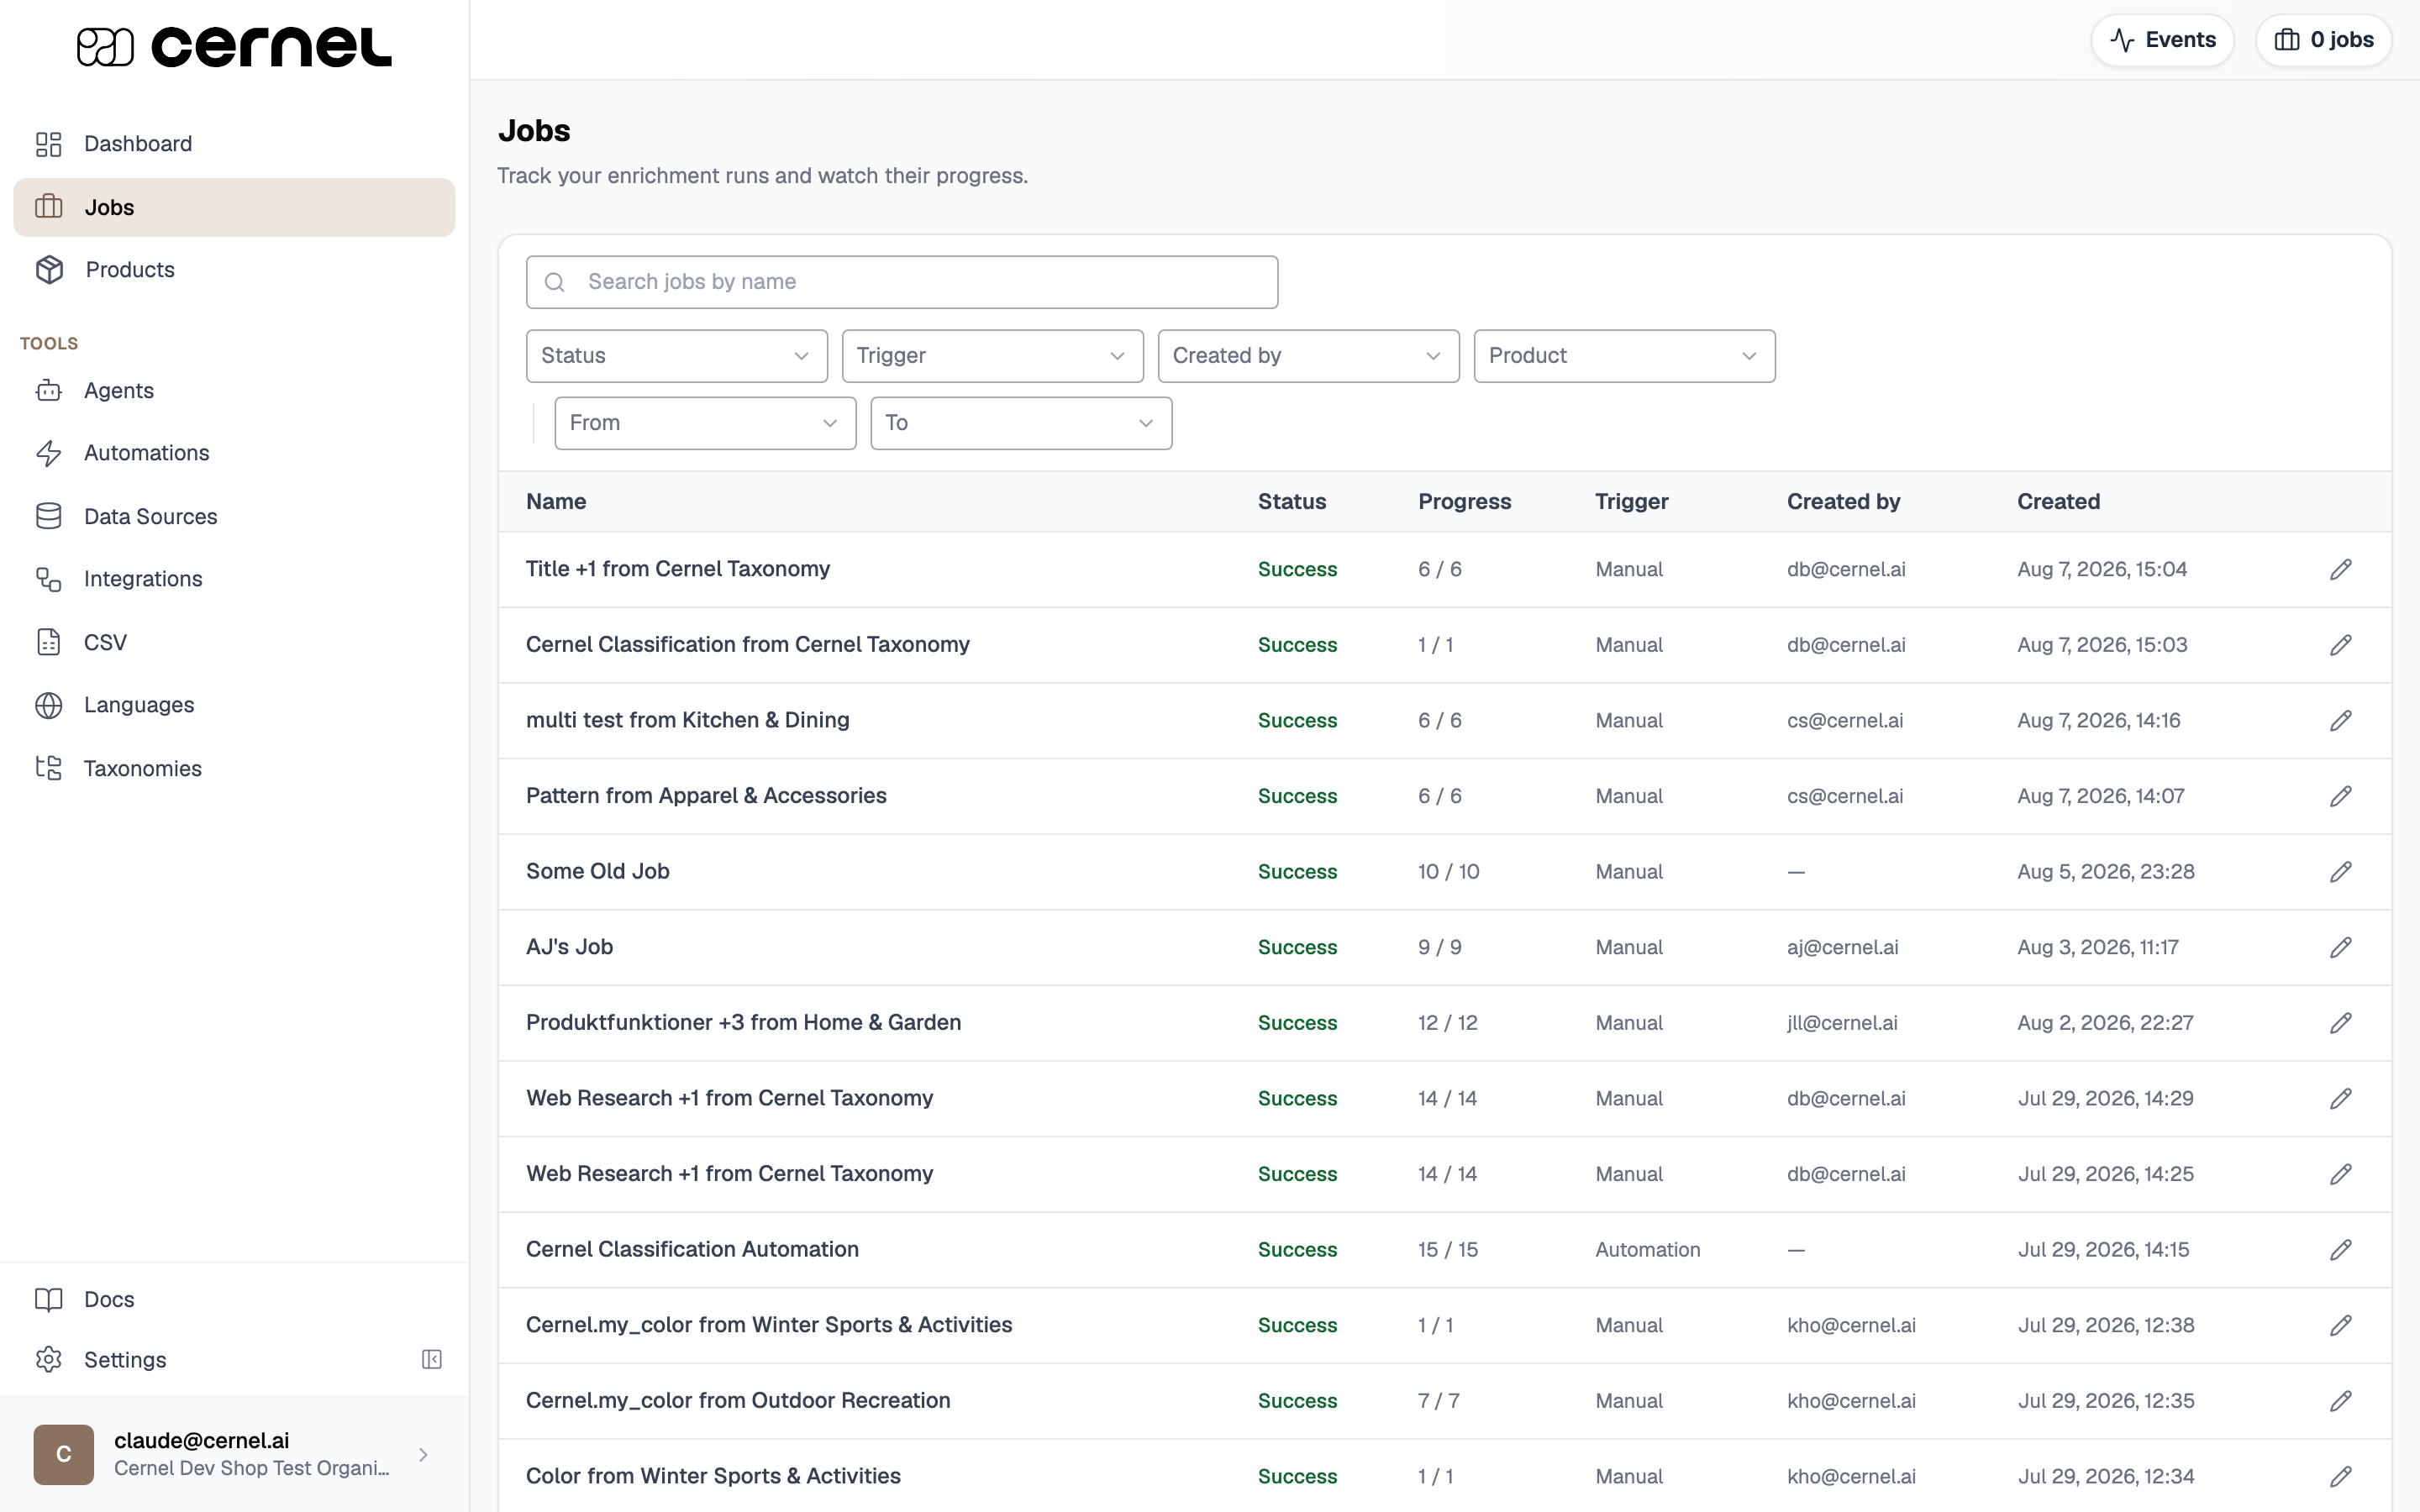Open the Created by filter dropdown
The width and height of the screenshot is (2420, 1512).
tap(1309, 356)
